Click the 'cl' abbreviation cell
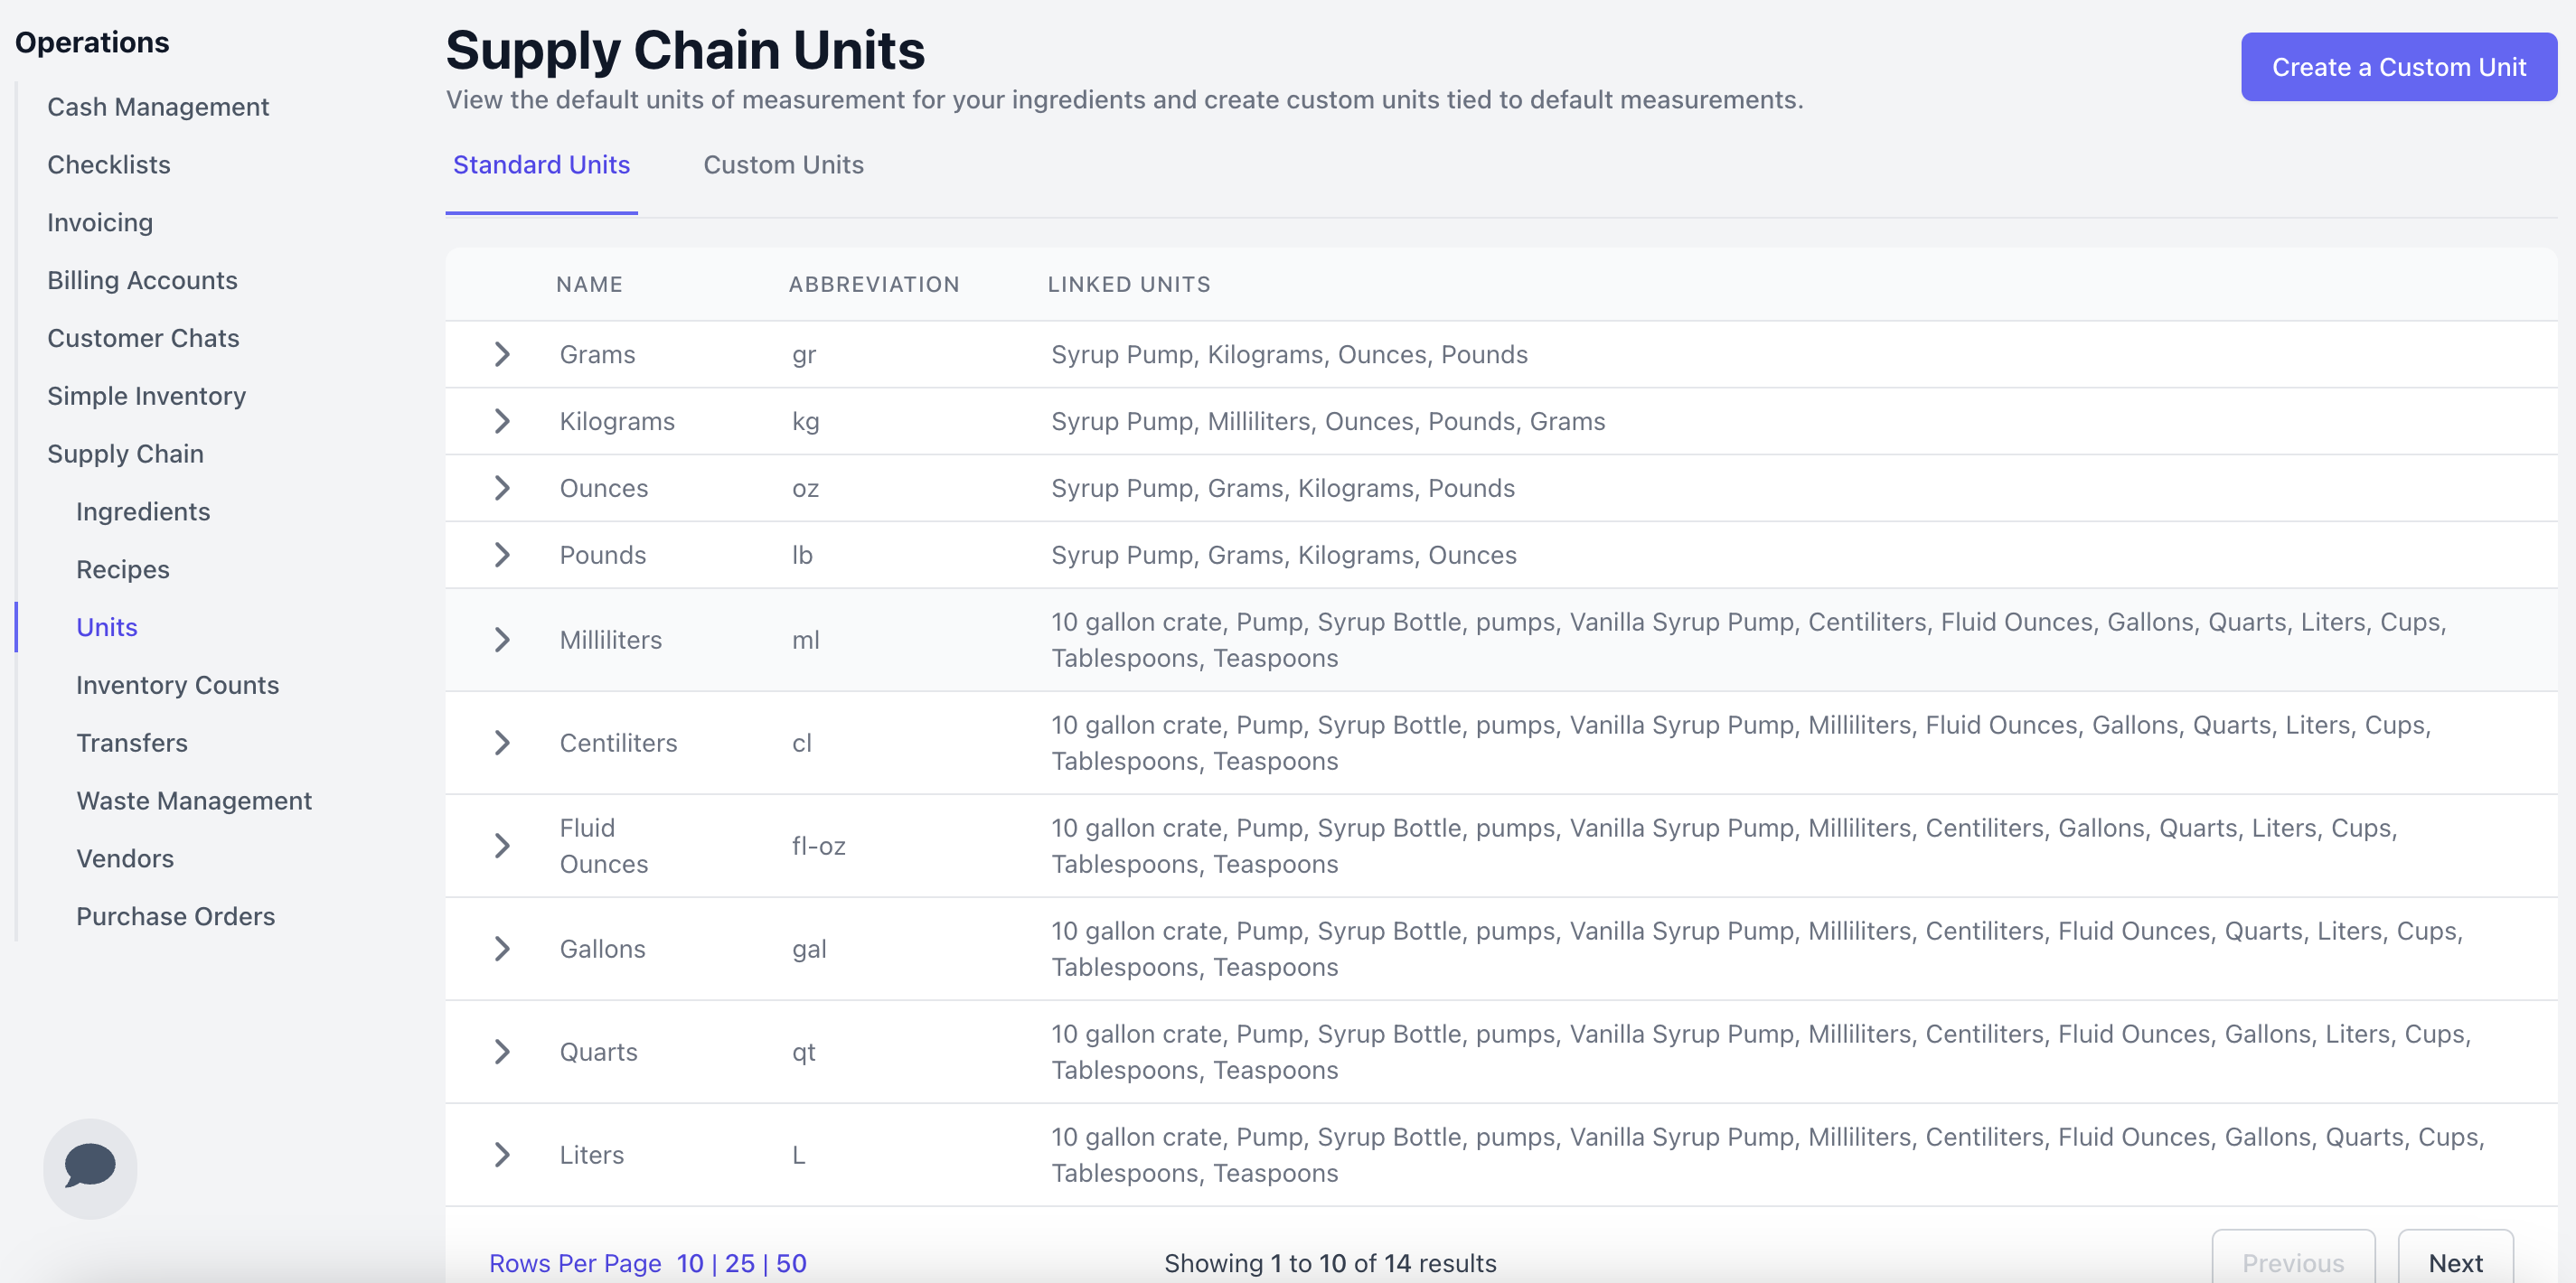This screenshot has width=2576, height=1283. pyautogui.click(x=802, y=744)
